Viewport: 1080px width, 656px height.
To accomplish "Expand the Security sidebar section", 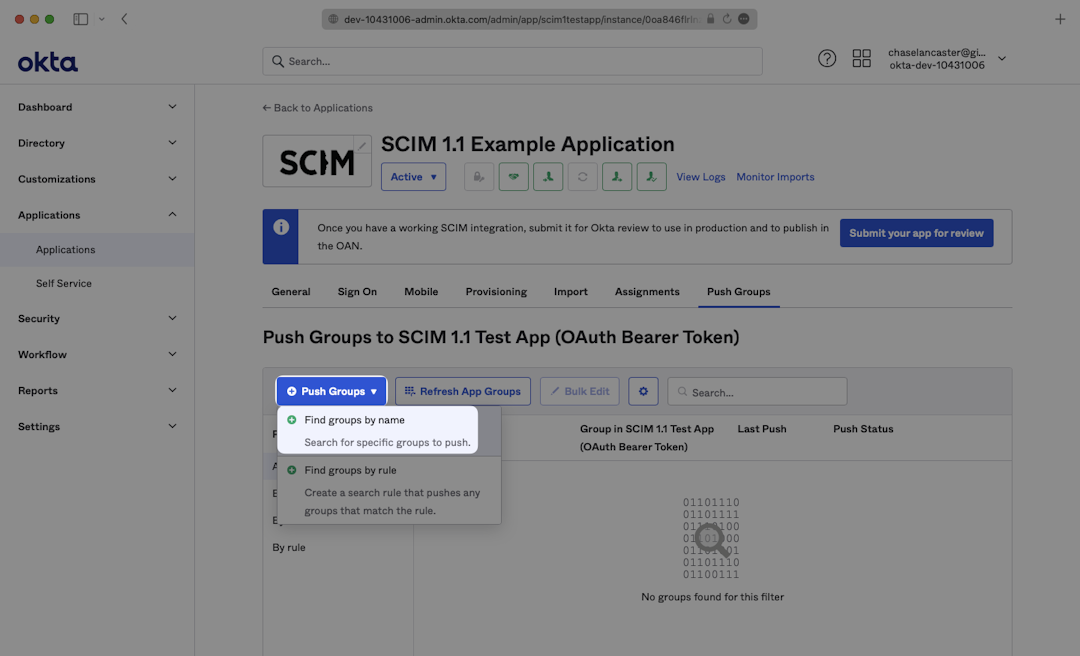I will pyautogui.click(x=97, y=318).
